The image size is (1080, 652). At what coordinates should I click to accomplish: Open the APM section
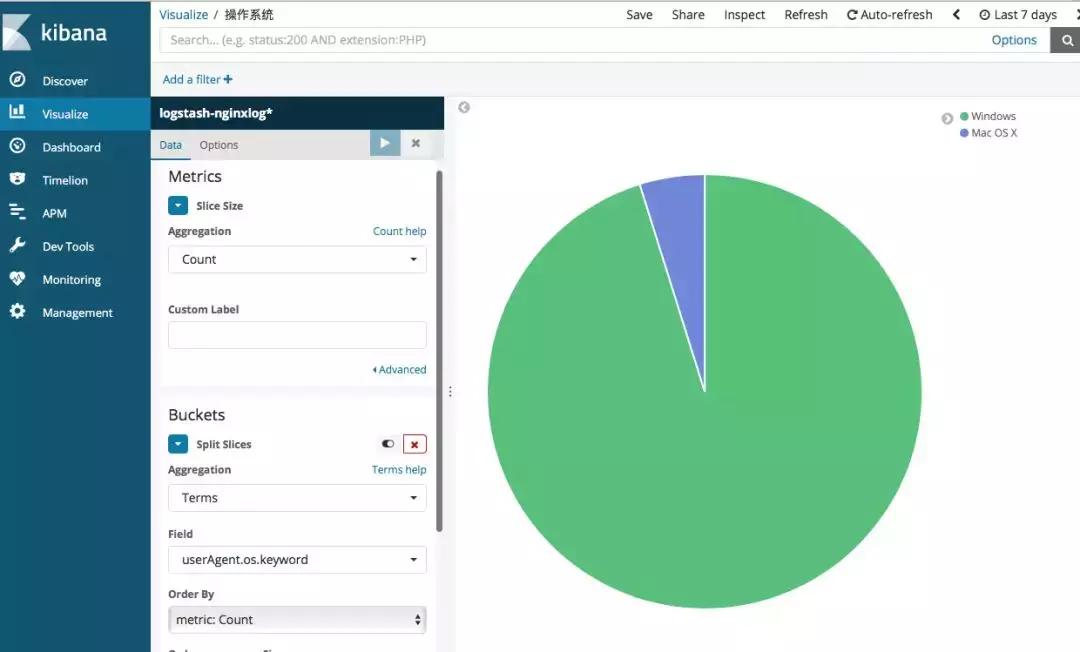click(x=56, y=212)
